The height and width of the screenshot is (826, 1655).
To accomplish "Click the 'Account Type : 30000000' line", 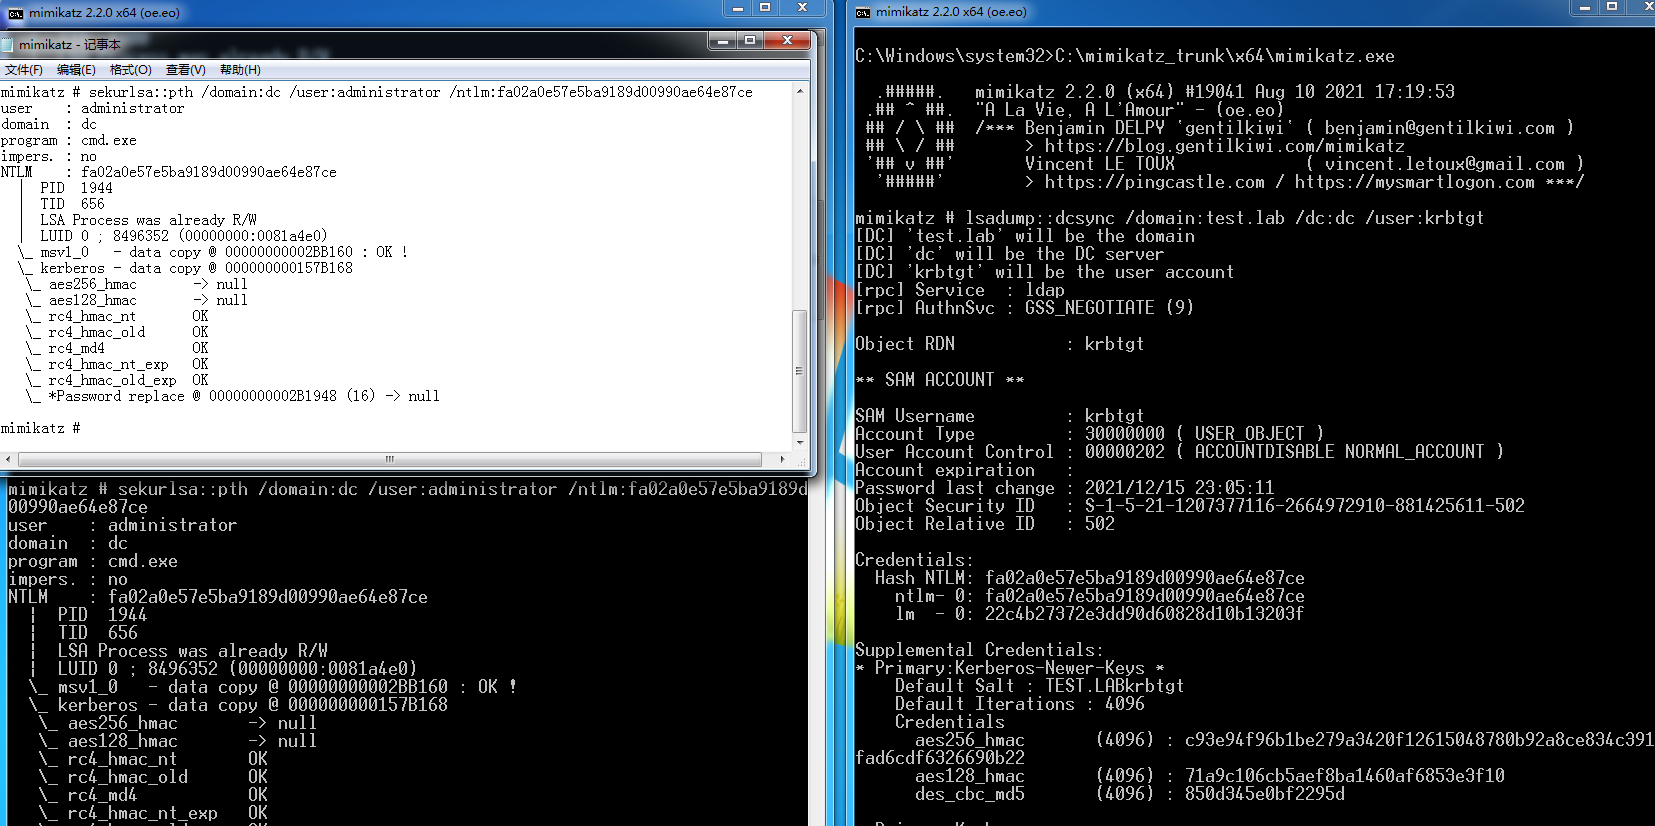I will point(1089,434).
